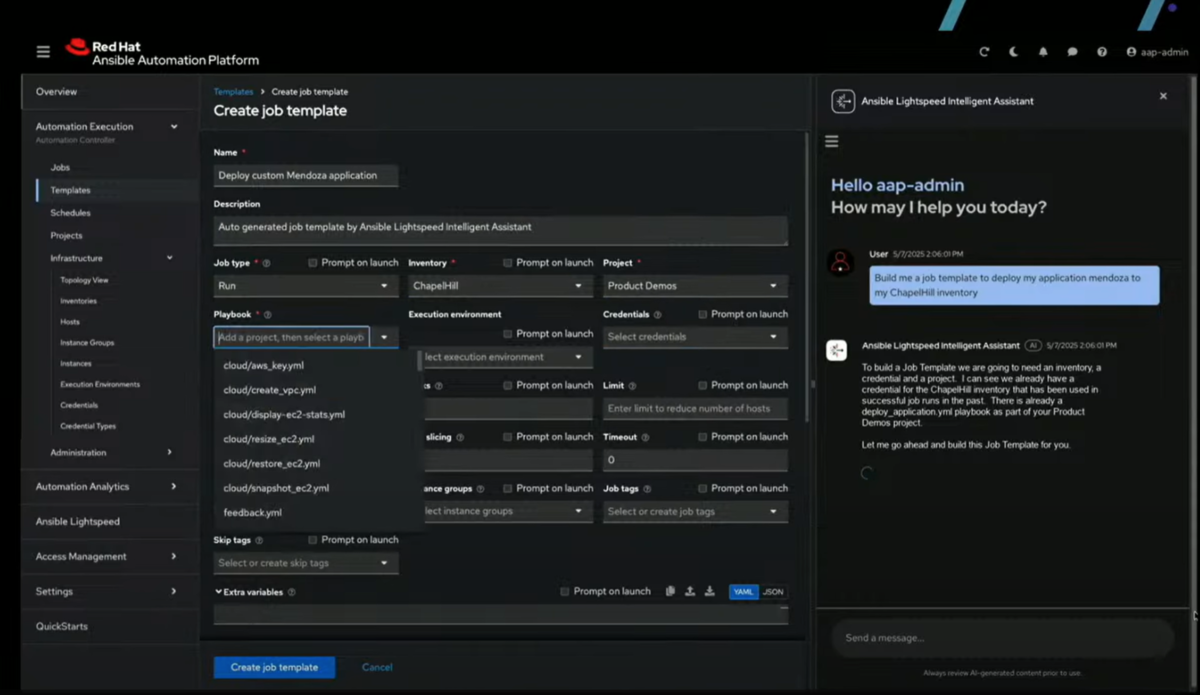Show help for Job type field
Image resolution: width=1200 pixels, height=695 pixels.
[266, 263]
